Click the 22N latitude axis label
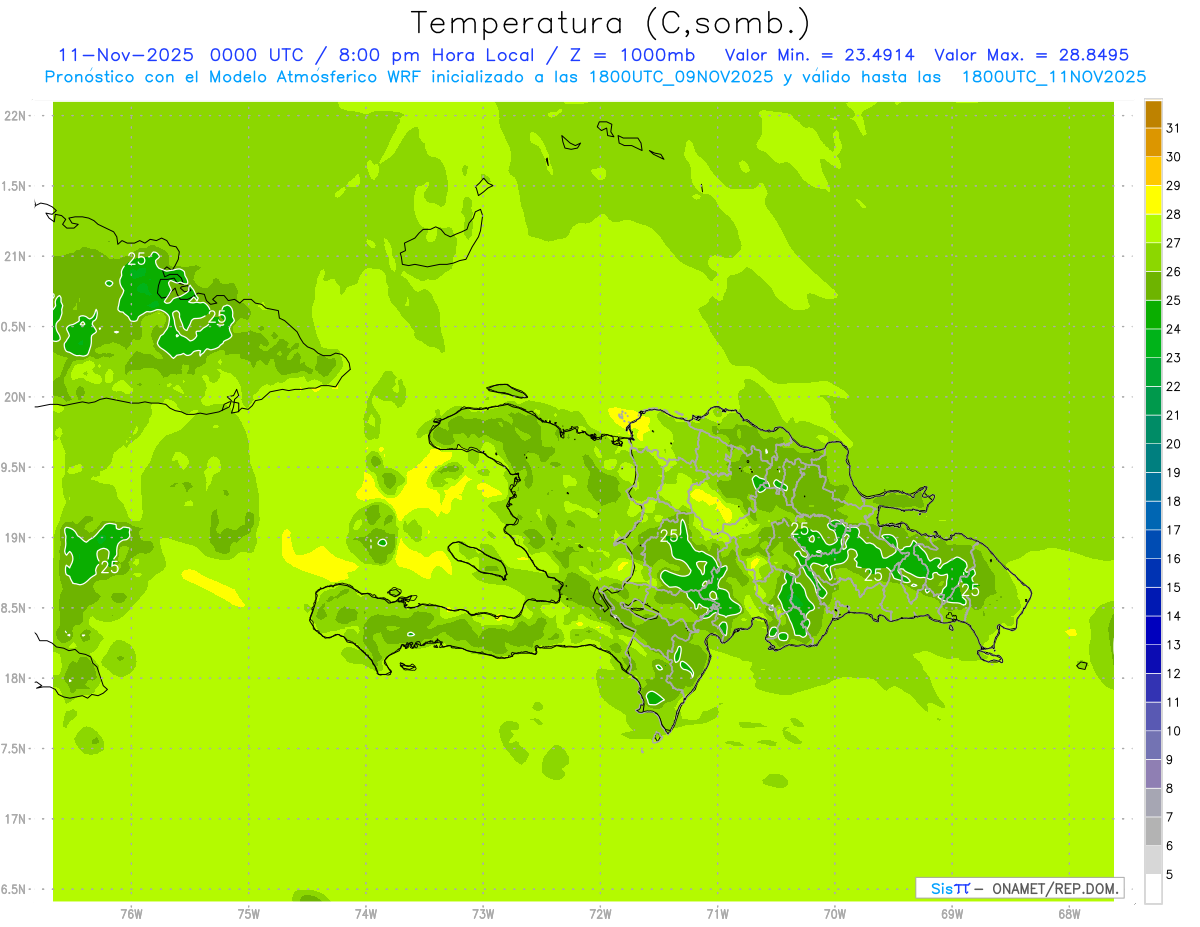This screenshot has width=1200, height=927. coord(16,116)
